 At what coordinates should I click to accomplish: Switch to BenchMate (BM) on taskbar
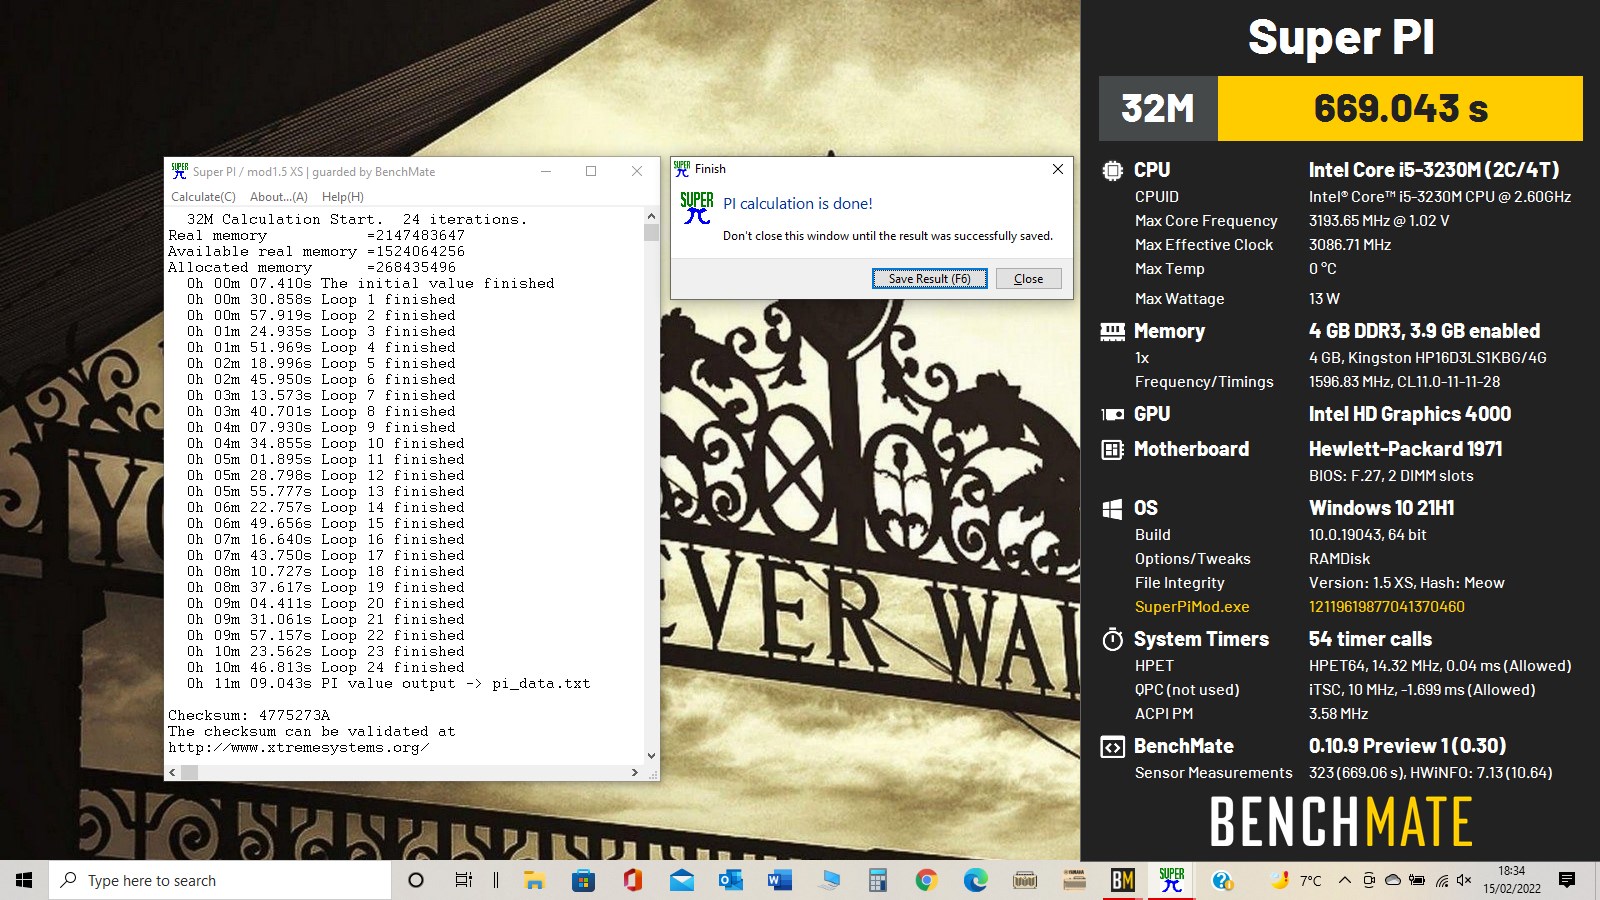1123,880
